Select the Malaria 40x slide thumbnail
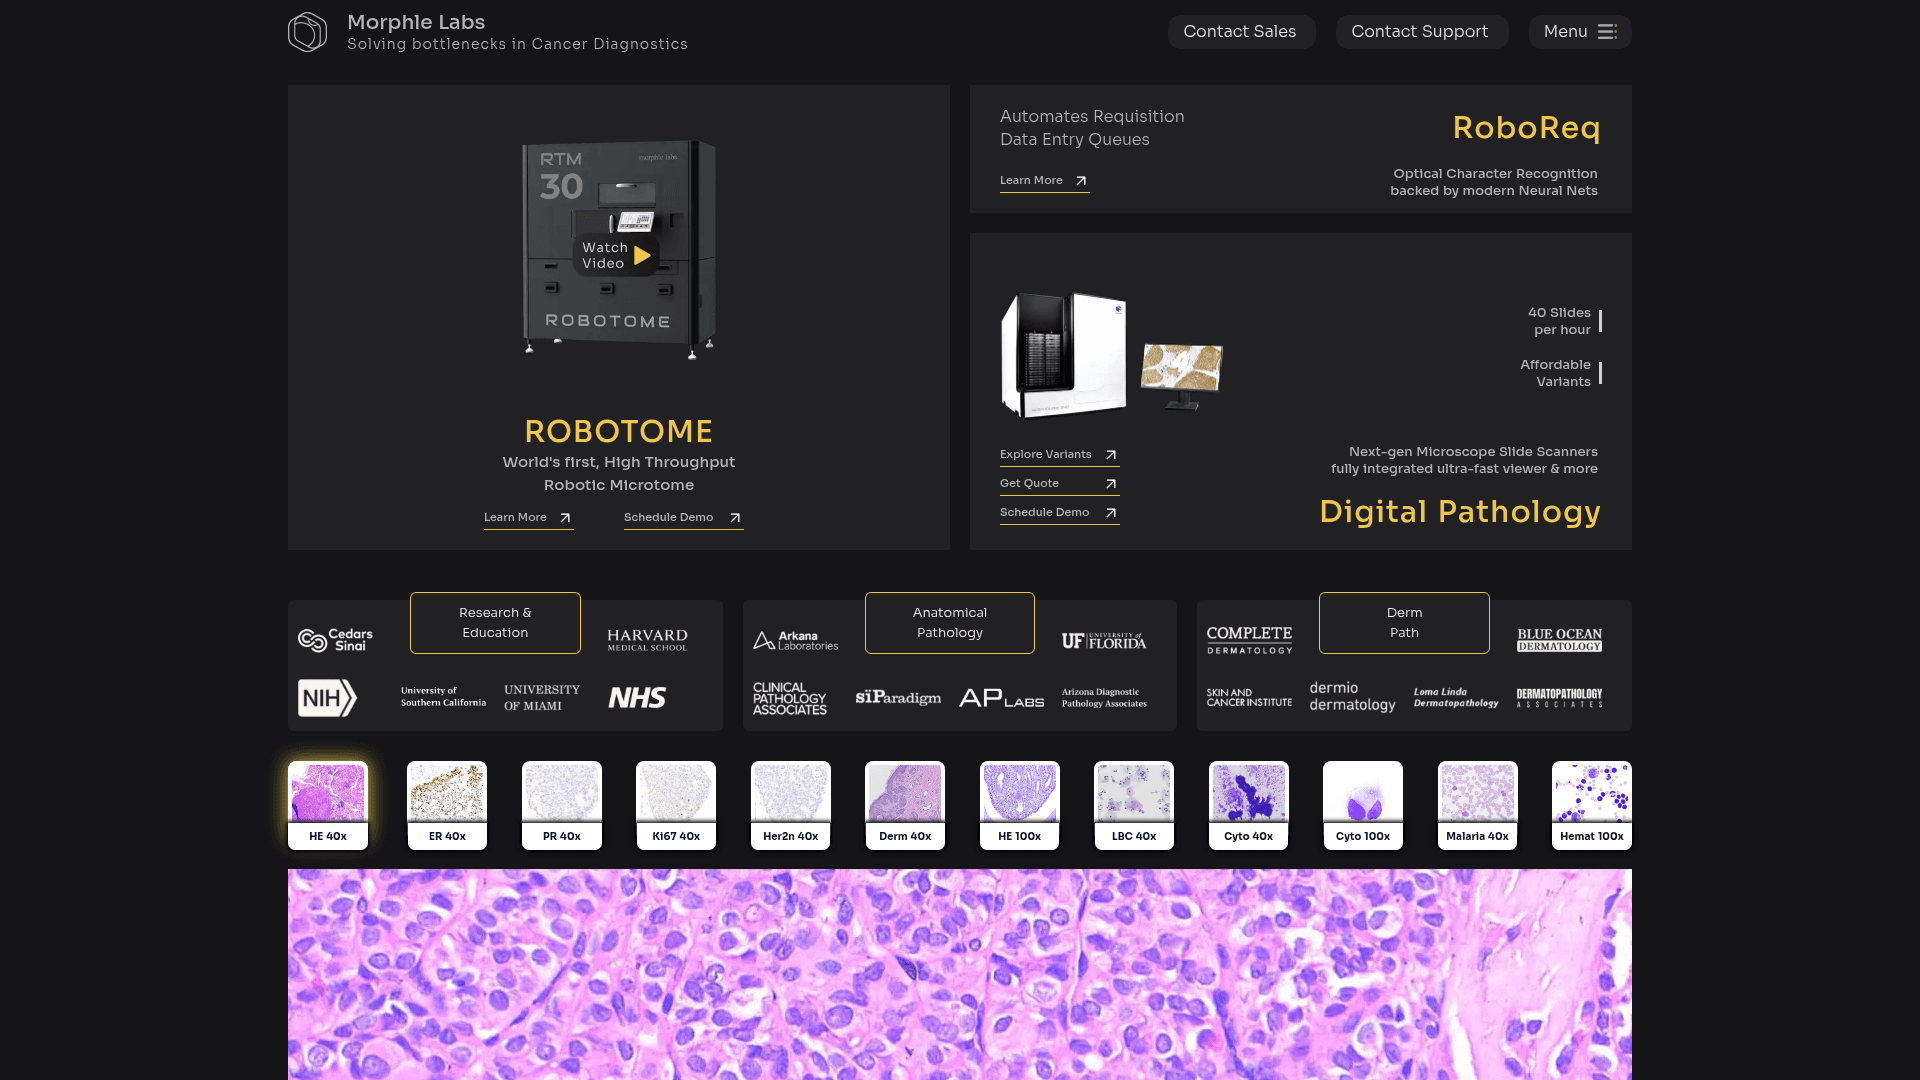This screenshot has height=1080, width=1920. (x=1478, y=806)
